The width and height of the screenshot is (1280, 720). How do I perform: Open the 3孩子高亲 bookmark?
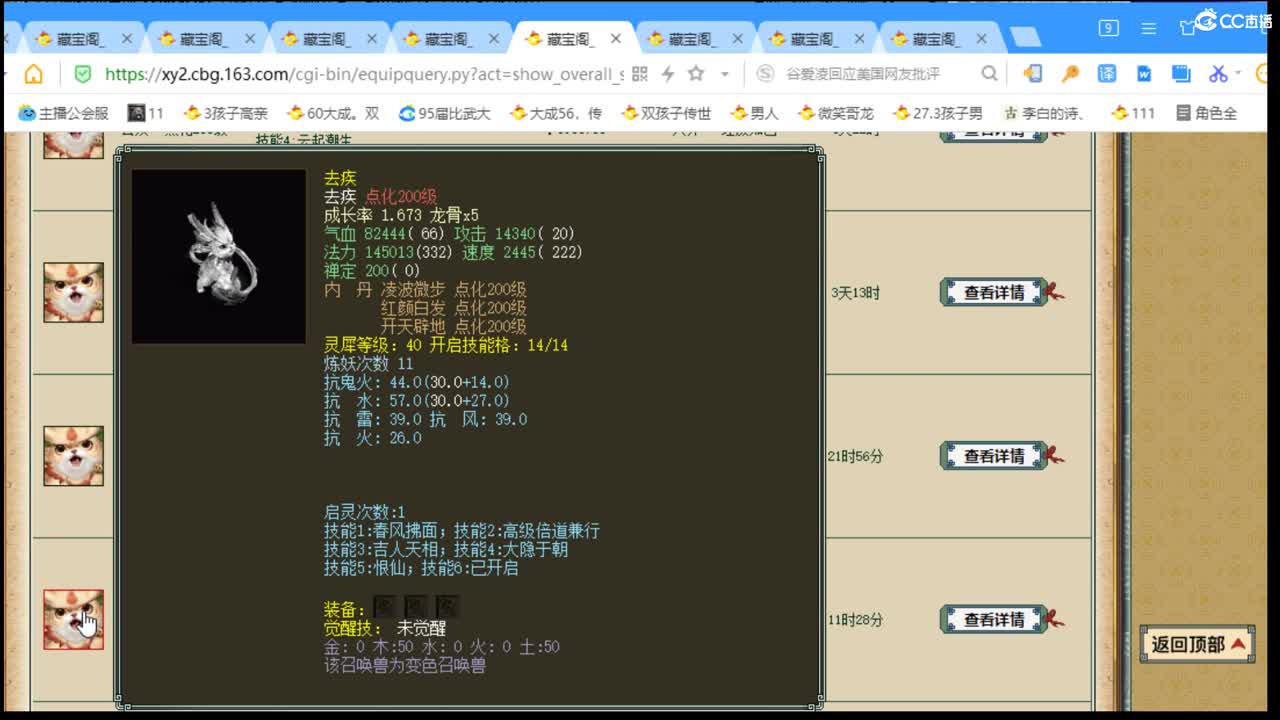(226, 113)
